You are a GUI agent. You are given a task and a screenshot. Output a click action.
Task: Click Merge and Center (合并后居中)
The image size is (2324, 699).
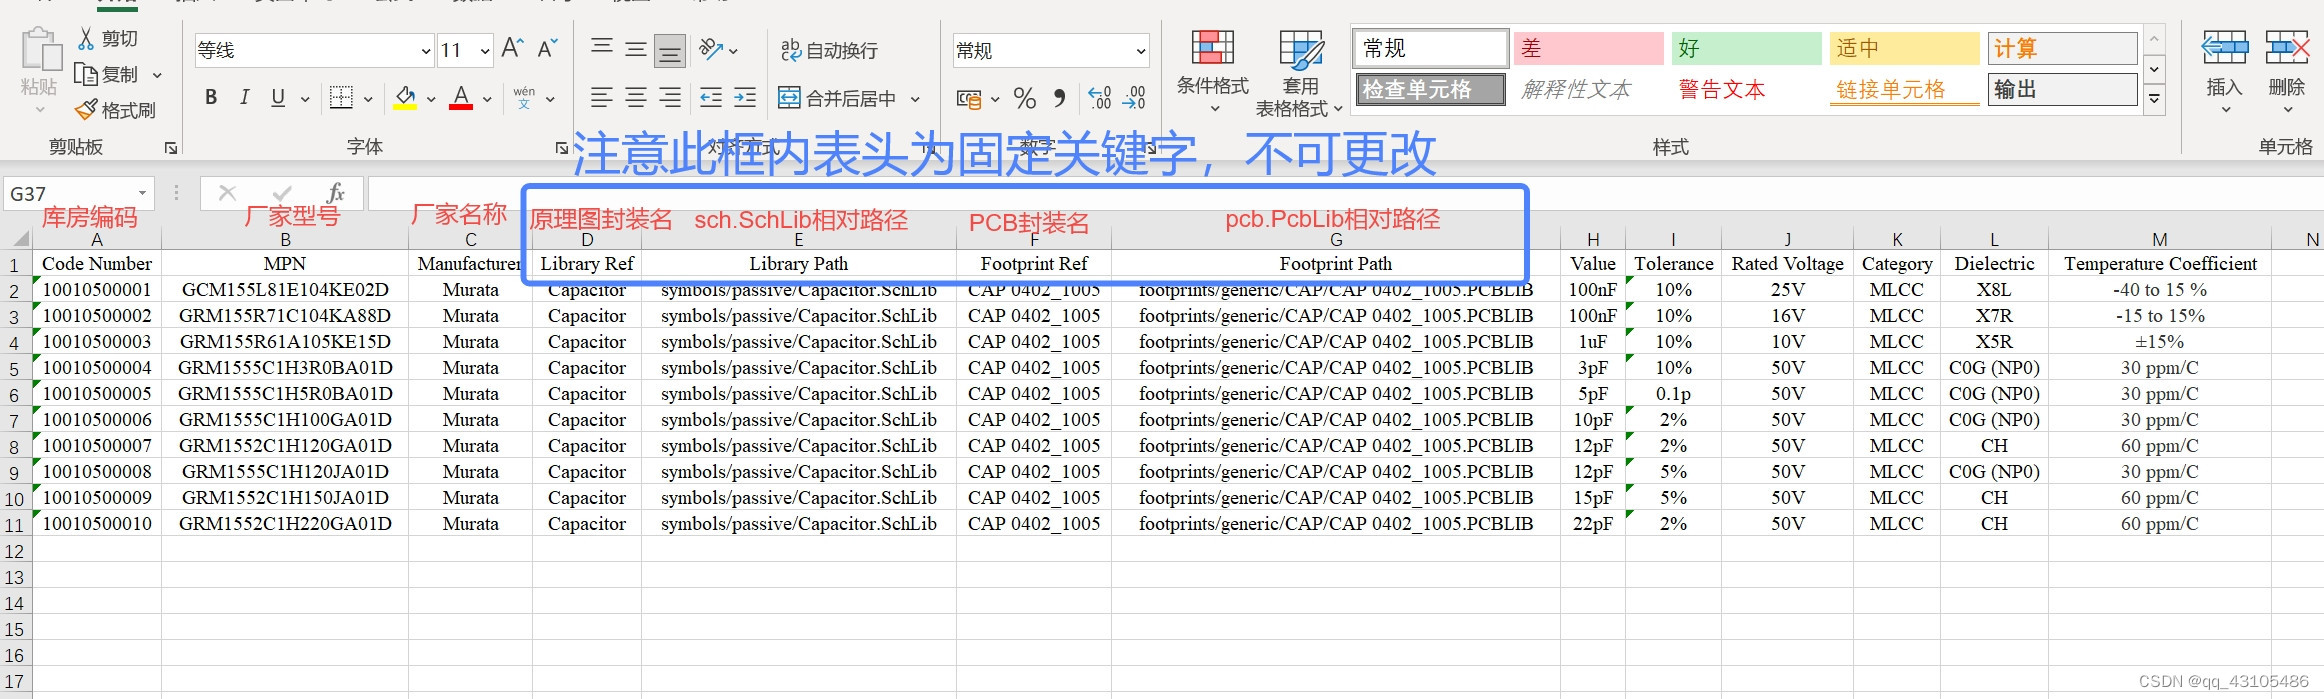(837, 98)
